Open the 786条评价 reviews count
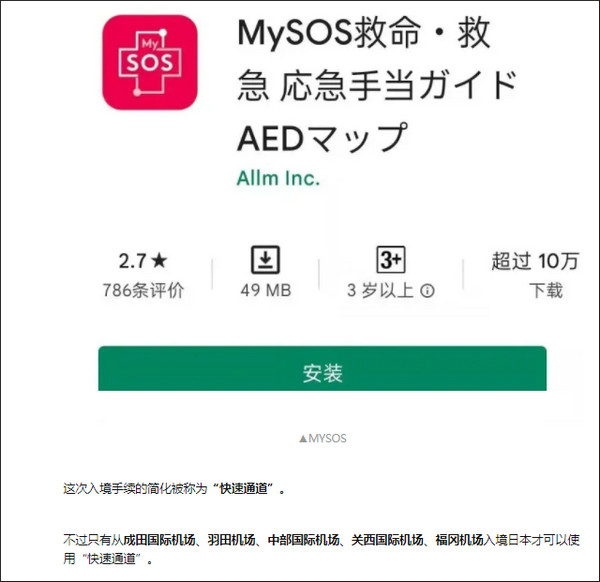The height and width of the screenshot is (582, 600). (x=143, y=290)
